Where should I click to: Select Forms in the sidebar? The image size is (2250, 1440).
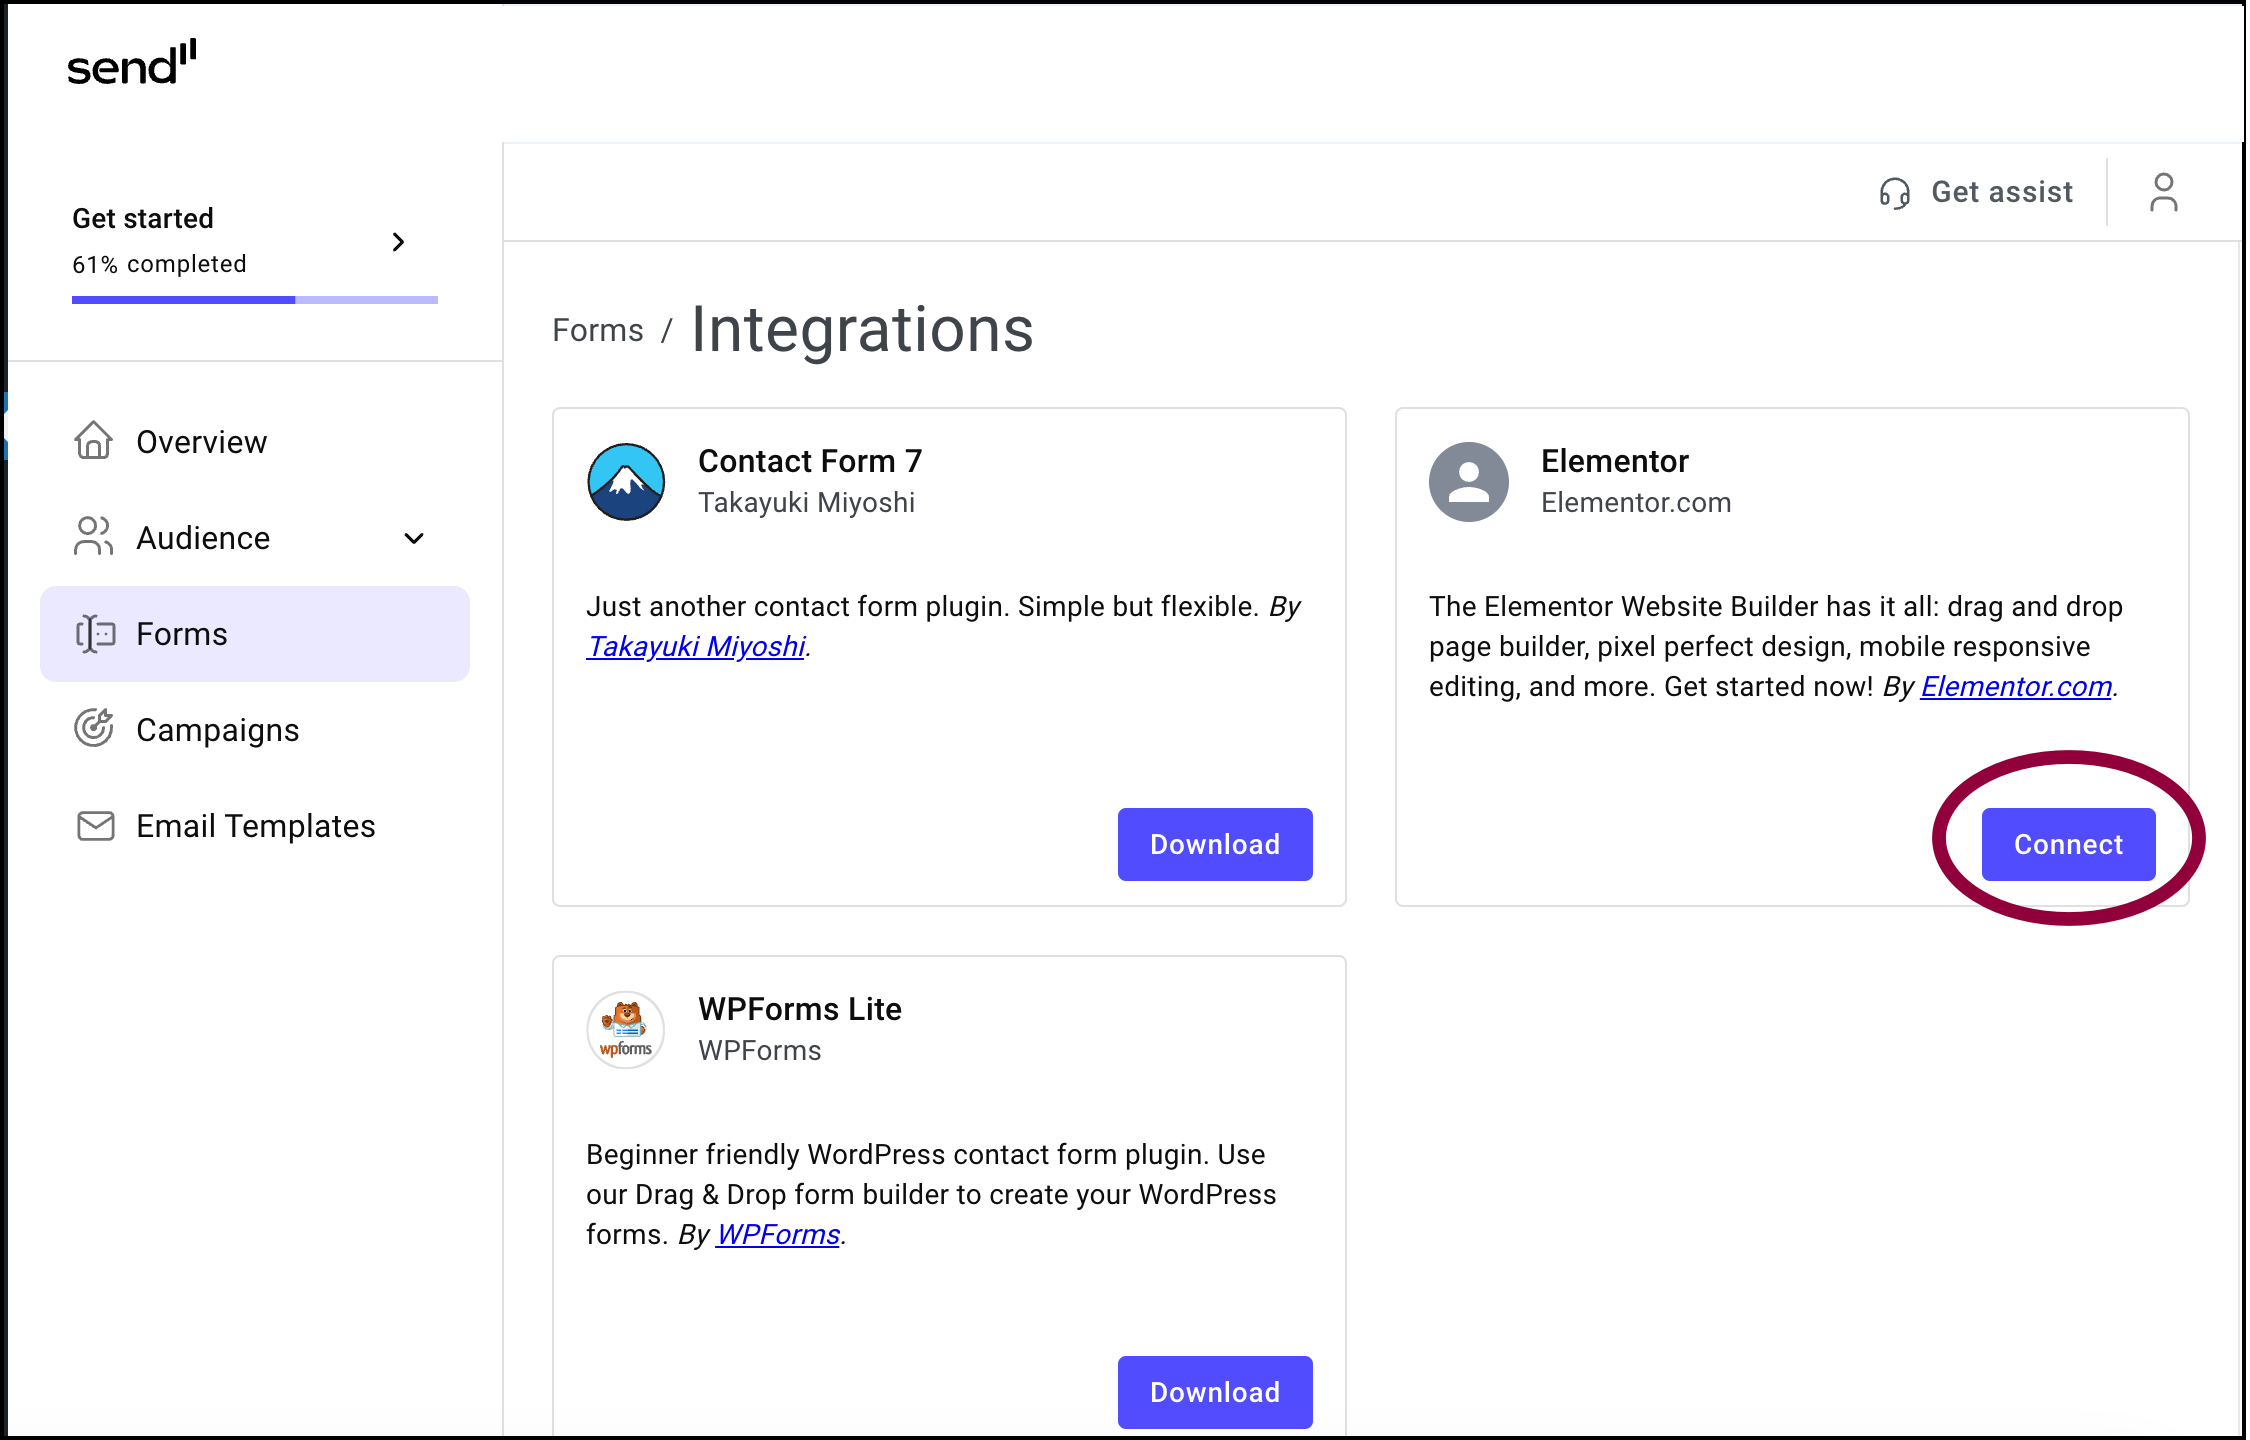coord(255,634)
